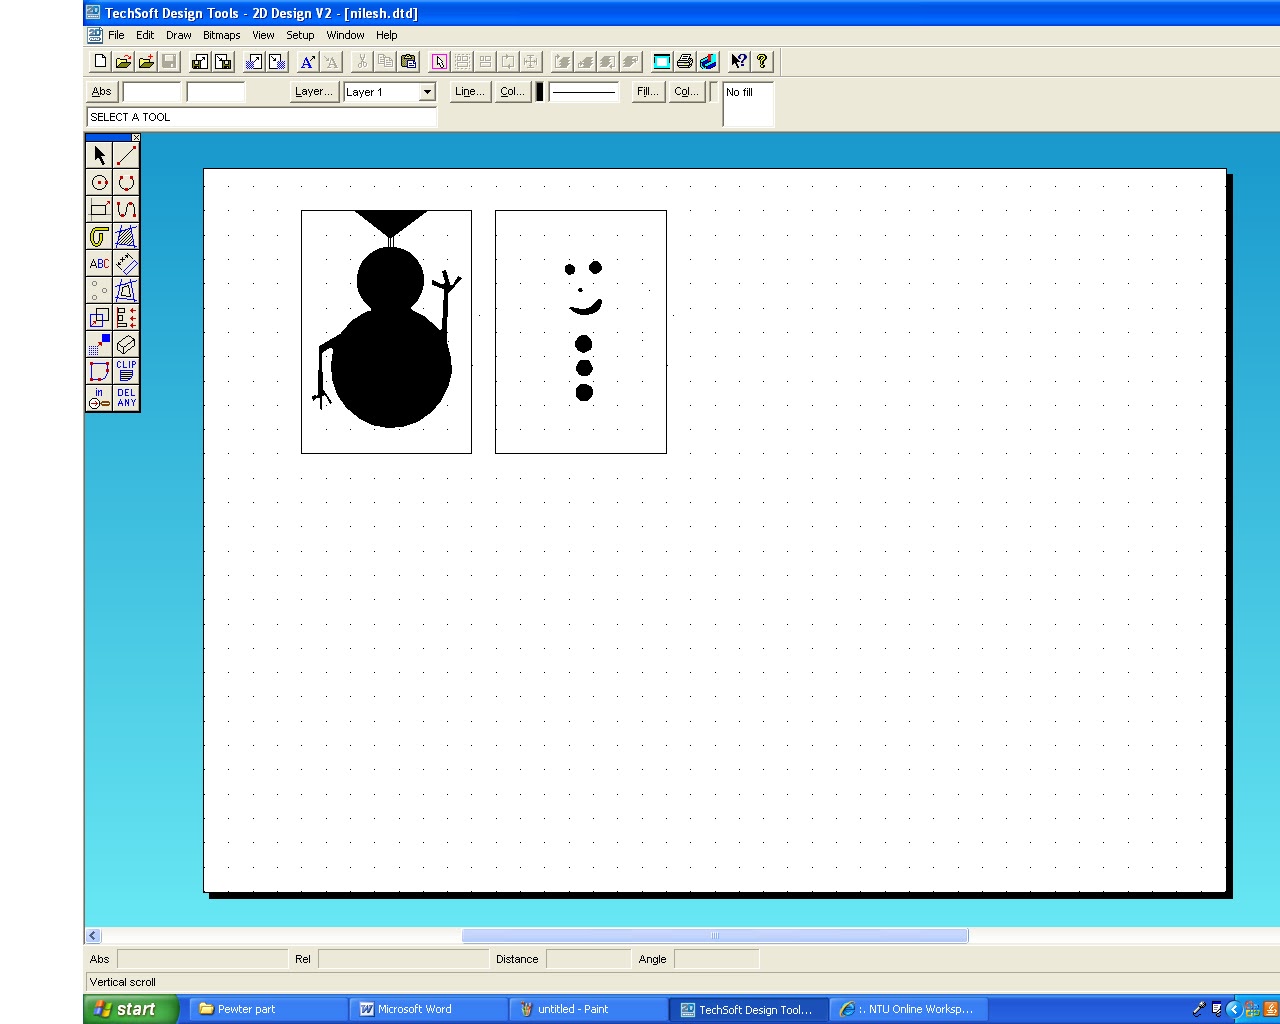The height and width of the screenshot is (1024, 1280).
Task: Click the Print toolbar icon
Action: point(685,61)
